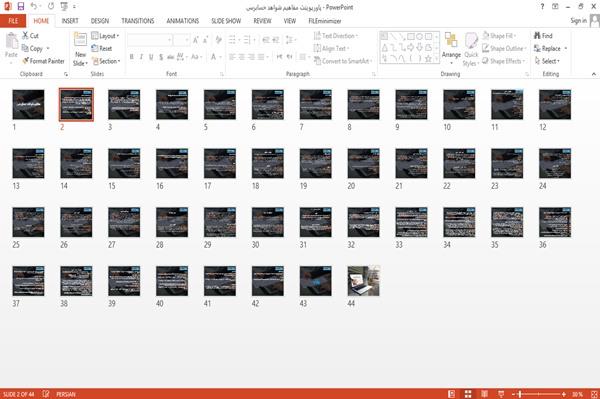Toggle Align Right paragraph option

coord(251,57)
